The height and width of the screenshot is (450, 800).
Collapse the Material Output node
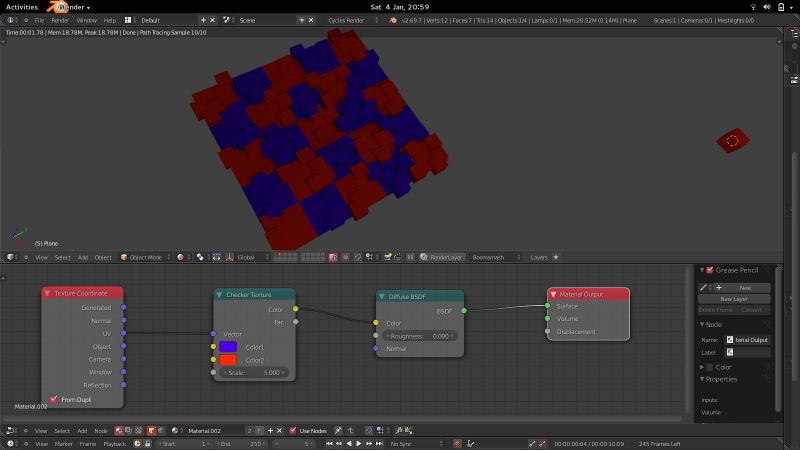(553, 294)
